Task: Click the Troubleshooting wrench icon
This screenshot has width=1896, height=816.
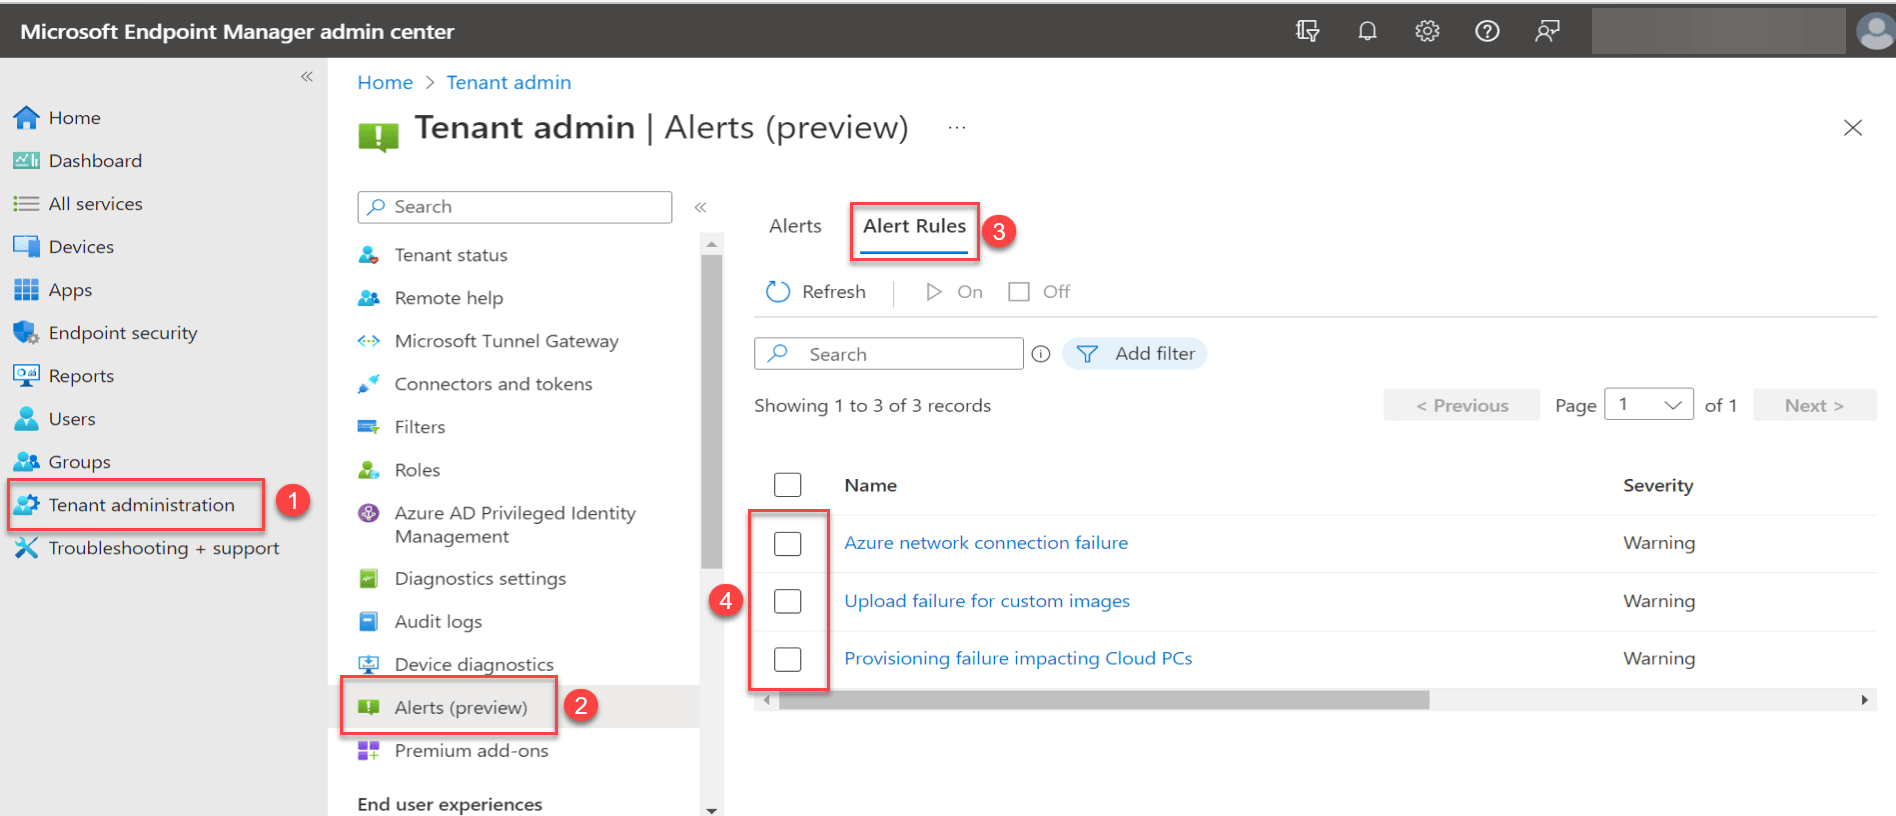Action: coord(26,548)
